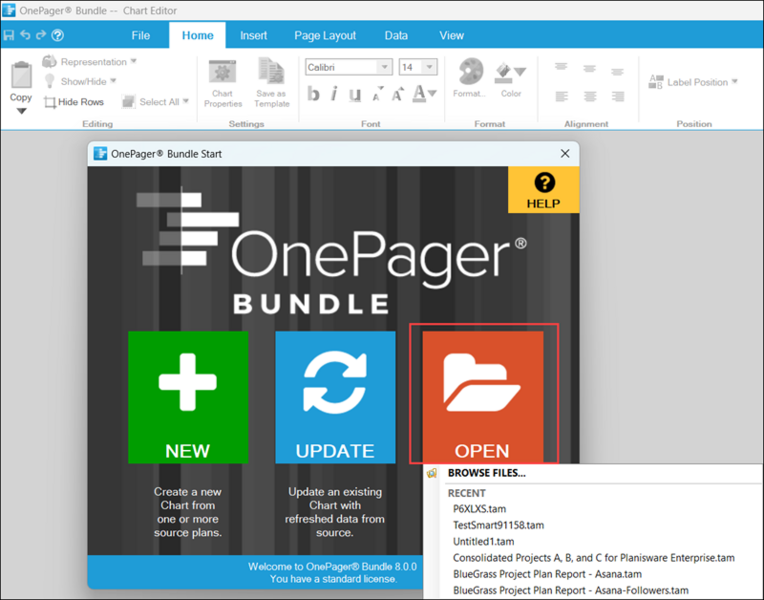This screenshot has height=600, width=764.
Task: Open the Show/Hide dropdown
Action: tap(80, 81)
